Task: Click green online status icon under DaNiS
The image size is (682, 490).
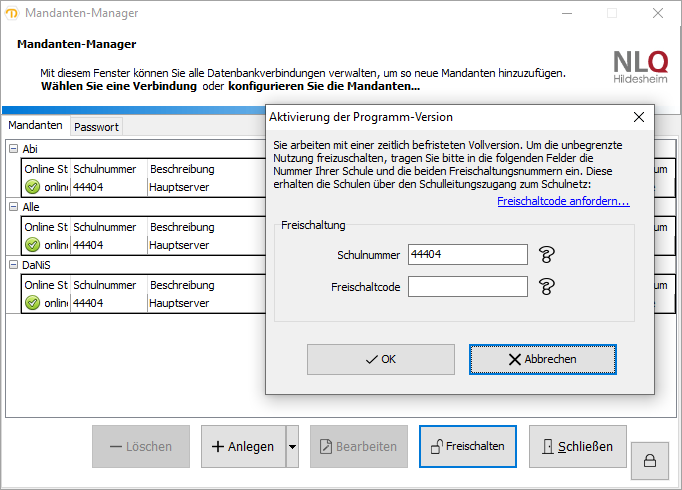Action: pos(33,303)
